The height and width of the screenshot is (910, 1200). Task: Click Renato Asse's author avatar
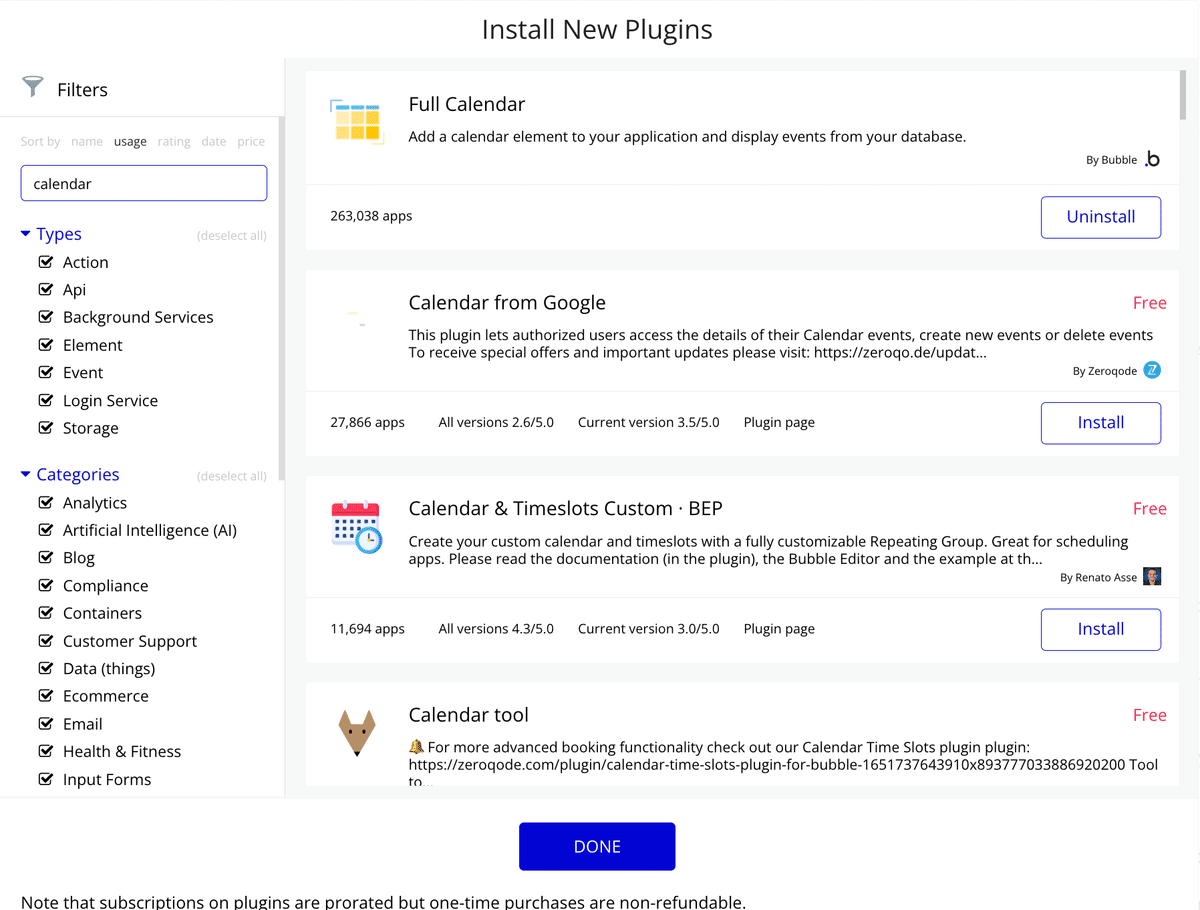click(x=1152, y=577)
